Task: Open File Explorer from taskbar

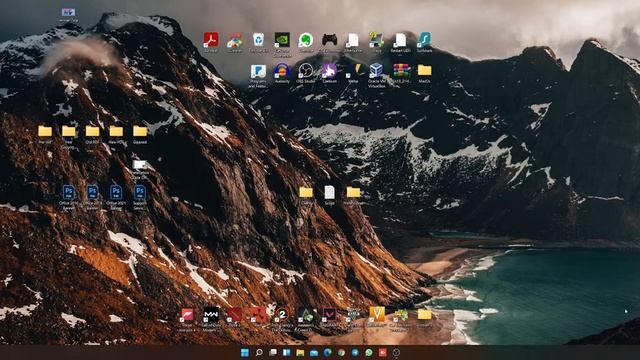Action: [300, 353]
